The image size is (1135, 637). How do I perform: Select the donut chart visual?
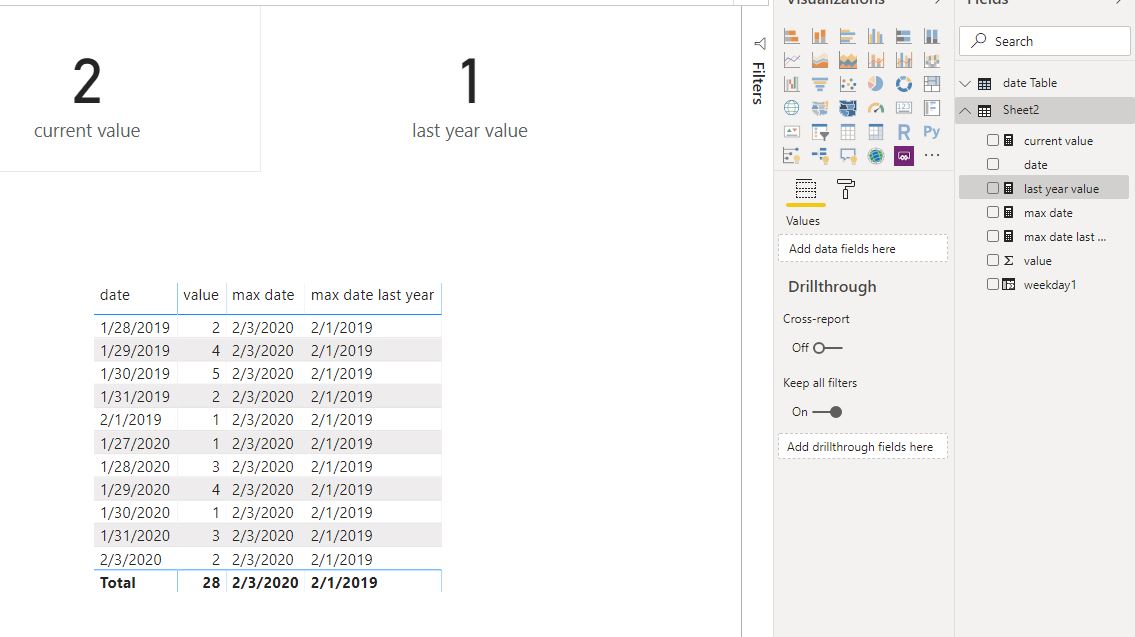(x=903, y=84)
